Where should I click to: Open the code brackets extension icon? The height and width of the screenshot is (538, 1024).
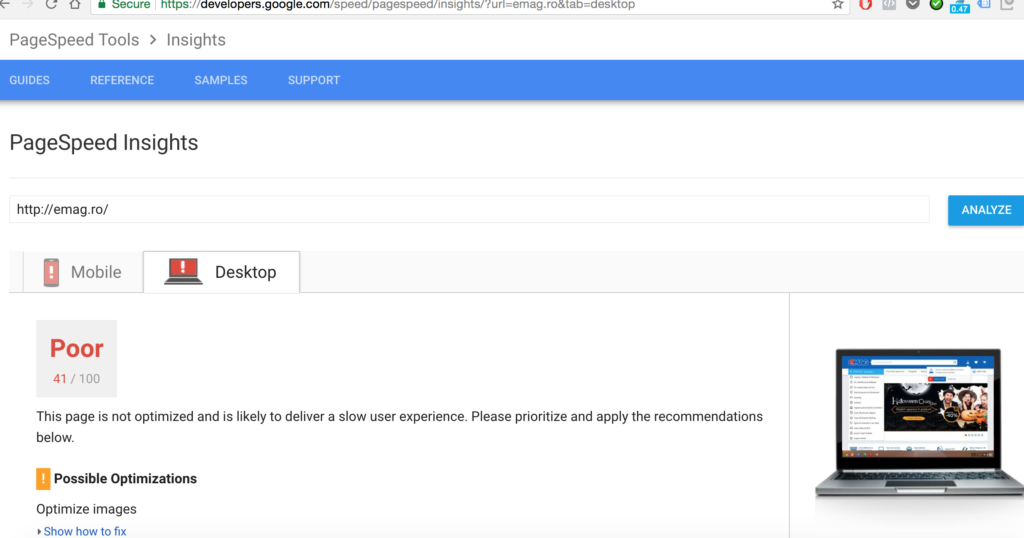pyautogui.click(x=888, y=5)
